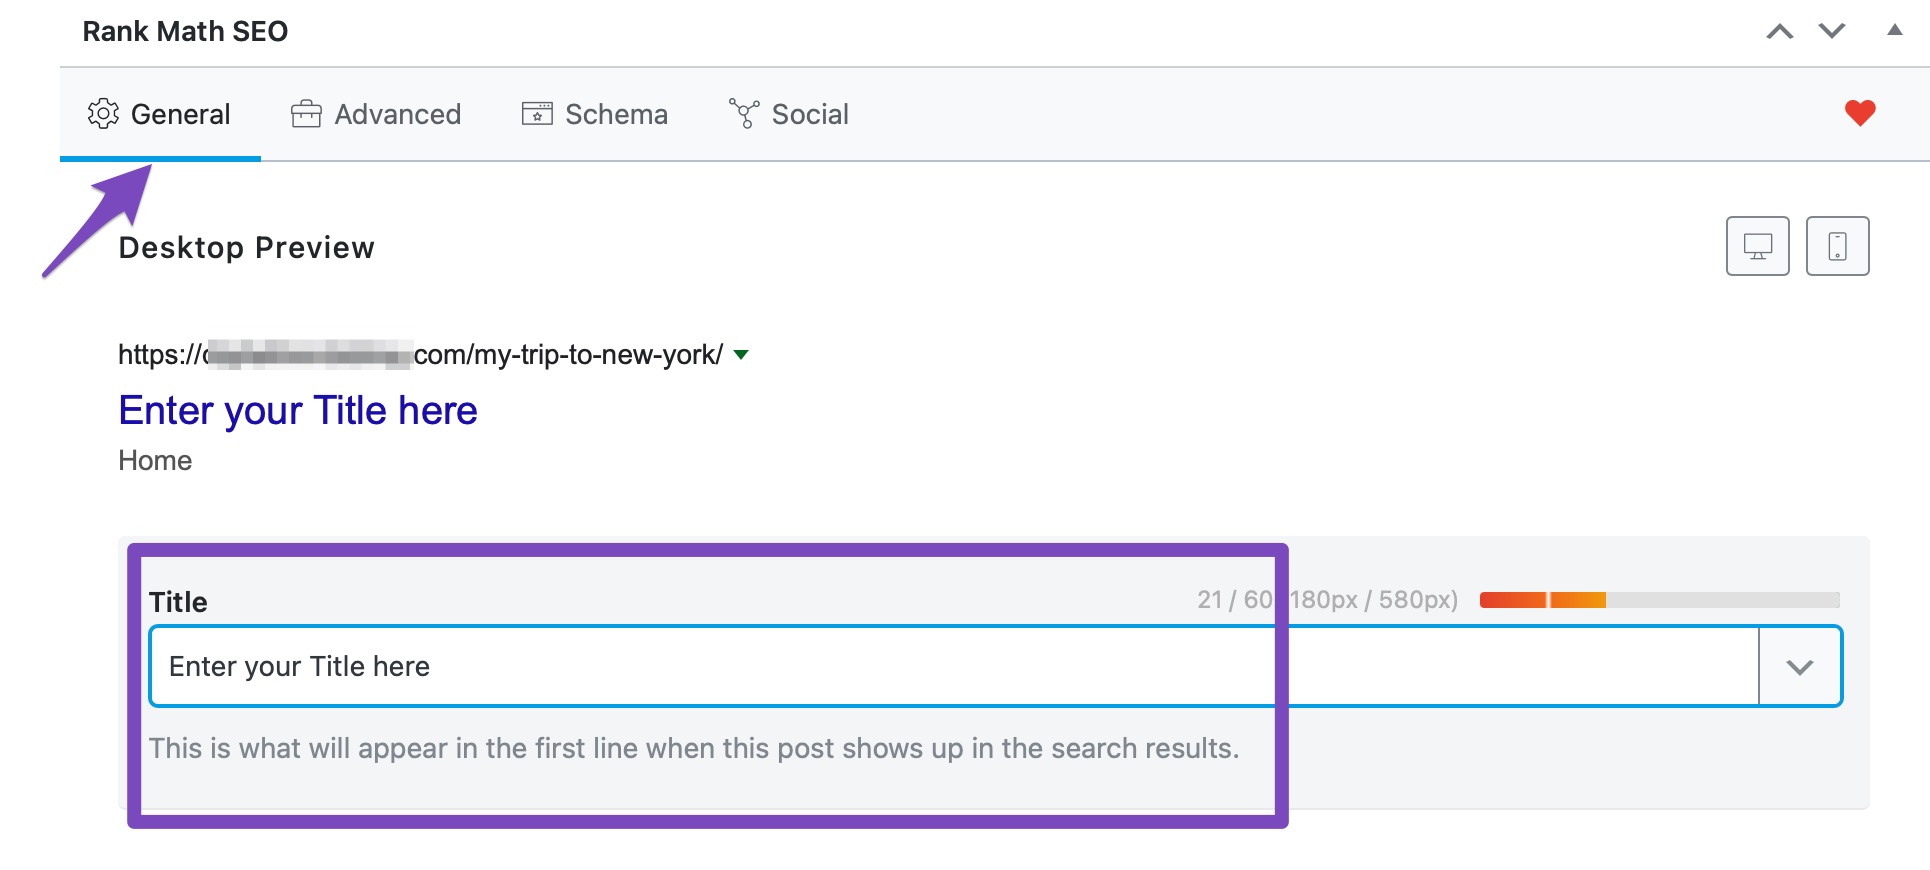The height and width of the screenshot is (870, 1930).
Task: Open the Social tab
Action: click(789, 114)
